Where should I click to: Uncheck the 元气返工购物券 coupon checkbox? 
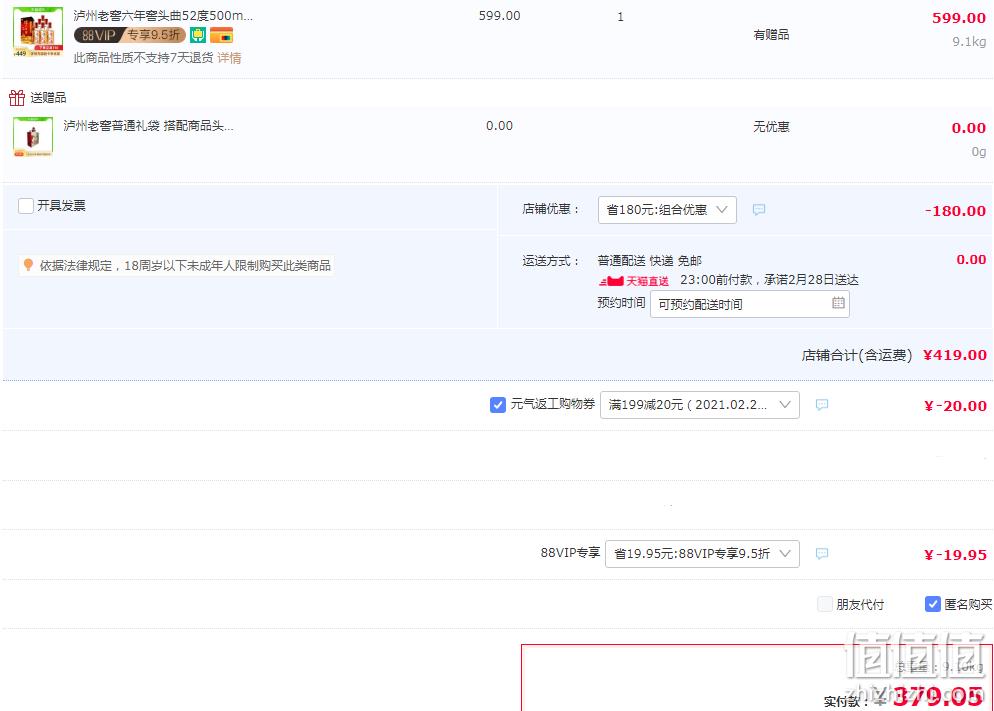coord(498,404)
